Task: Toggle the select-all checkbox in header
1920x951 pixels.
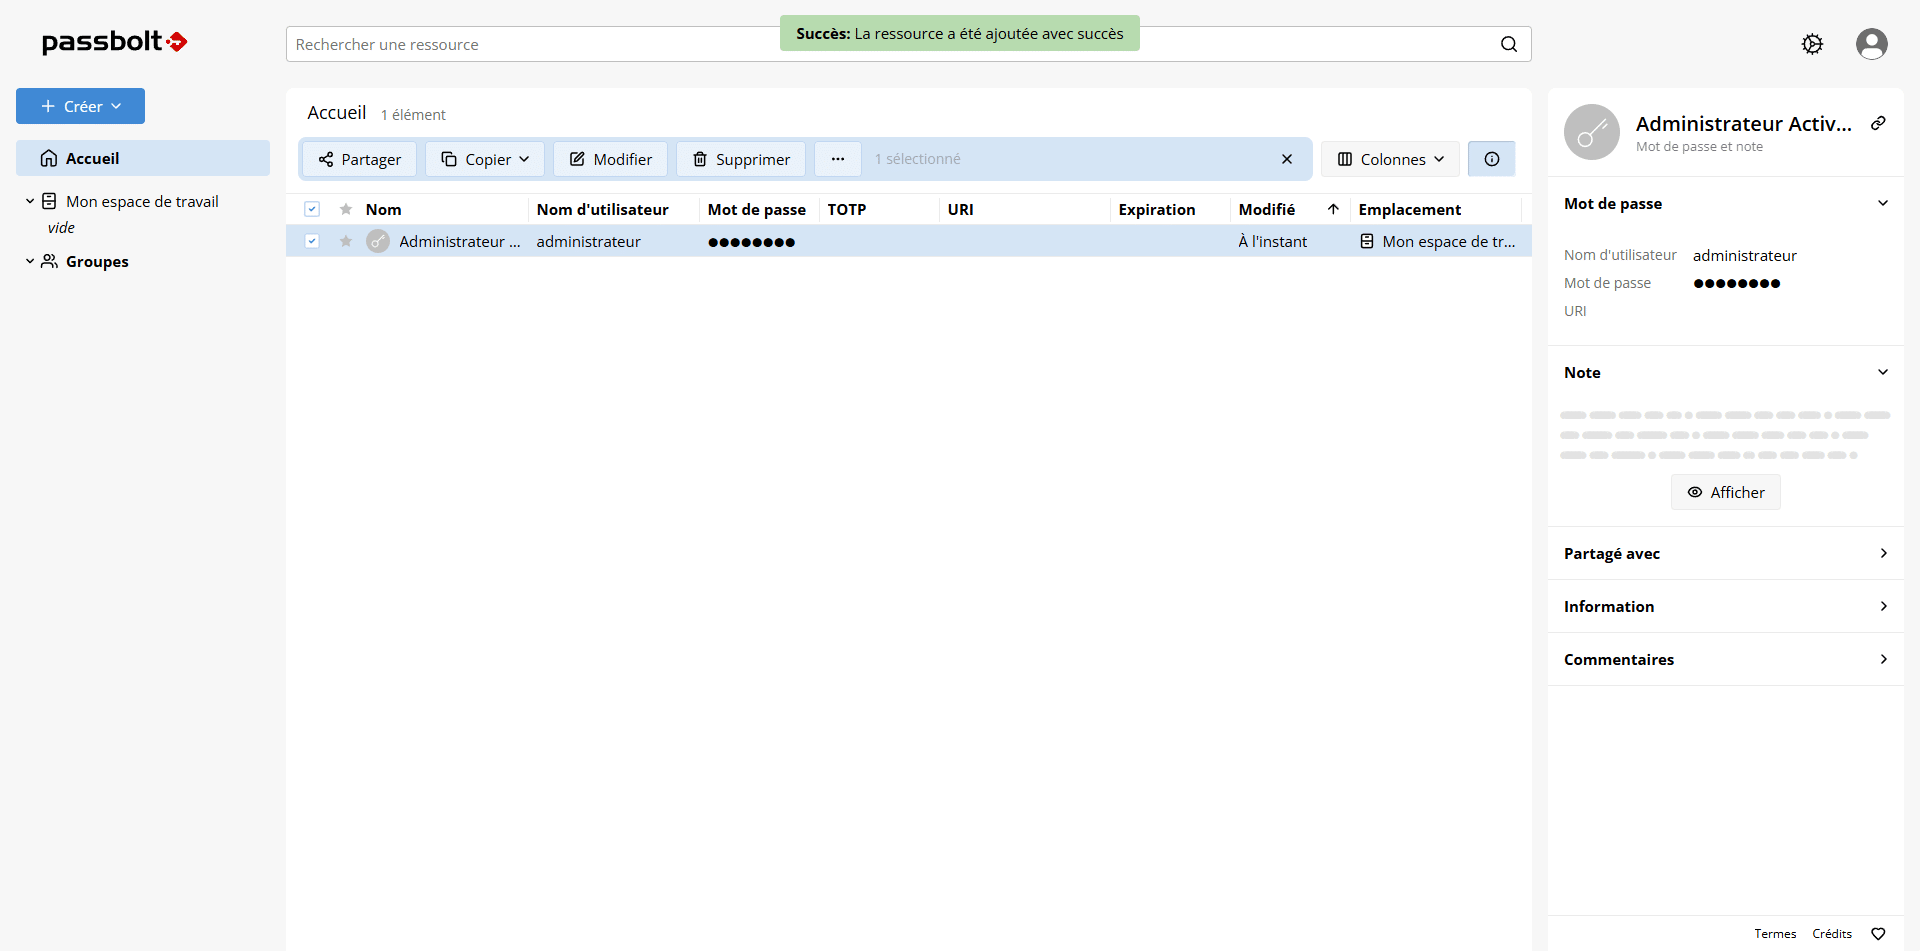Action: pyautogui.click(x=312, y=209)
